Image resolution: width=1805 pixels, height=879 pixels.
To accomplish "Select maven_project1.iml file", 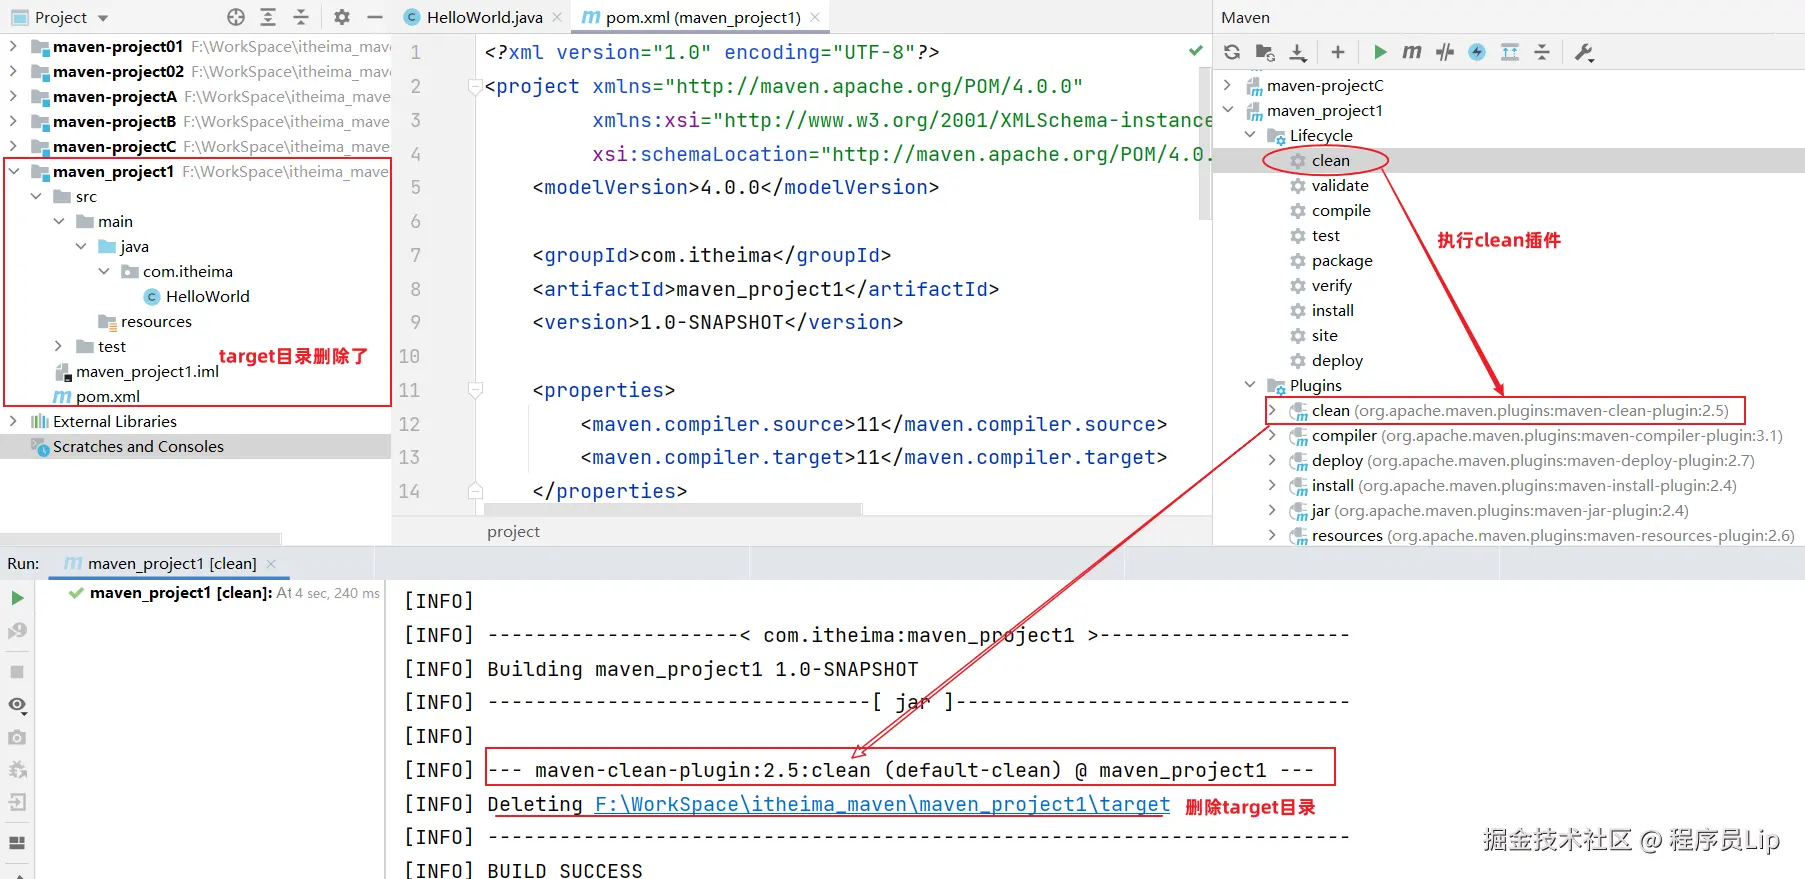I will (x=137, y=371).
